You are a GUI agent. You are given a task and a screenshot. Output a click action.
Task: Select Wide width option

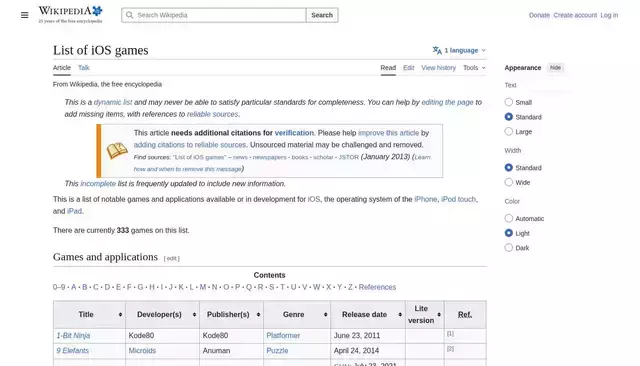[509, 182]
